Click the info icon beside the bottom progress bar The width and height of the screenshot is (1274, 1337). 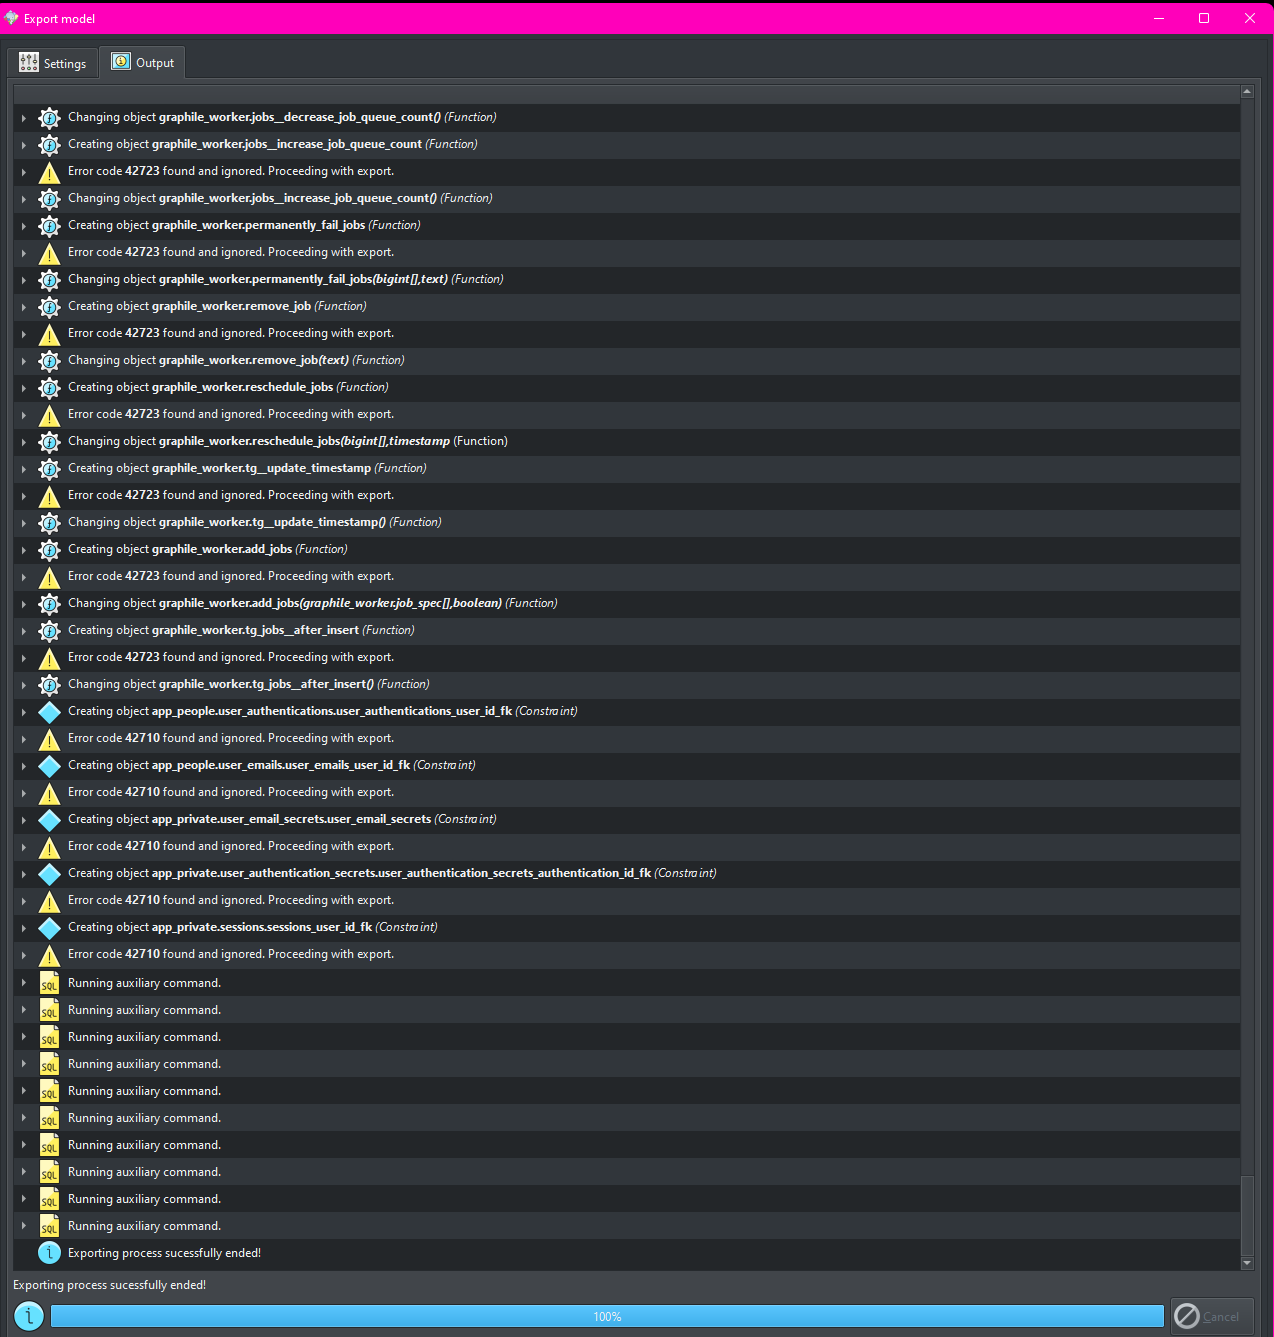pyautogui.click(x=29, y=1316)
